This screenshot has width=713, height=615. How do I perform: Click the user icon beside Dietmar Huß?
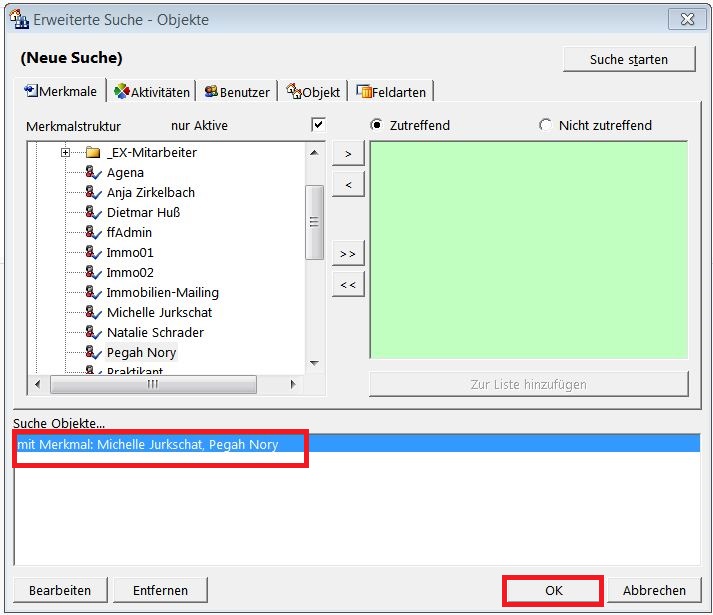pos(94,213)
